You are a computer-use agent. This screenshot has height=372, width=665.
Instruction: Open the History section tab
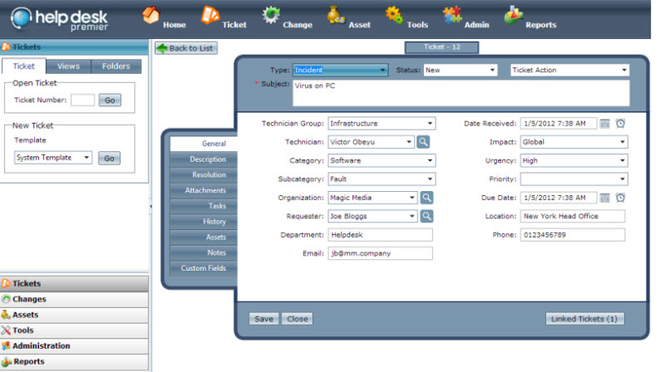click(204, 221)
